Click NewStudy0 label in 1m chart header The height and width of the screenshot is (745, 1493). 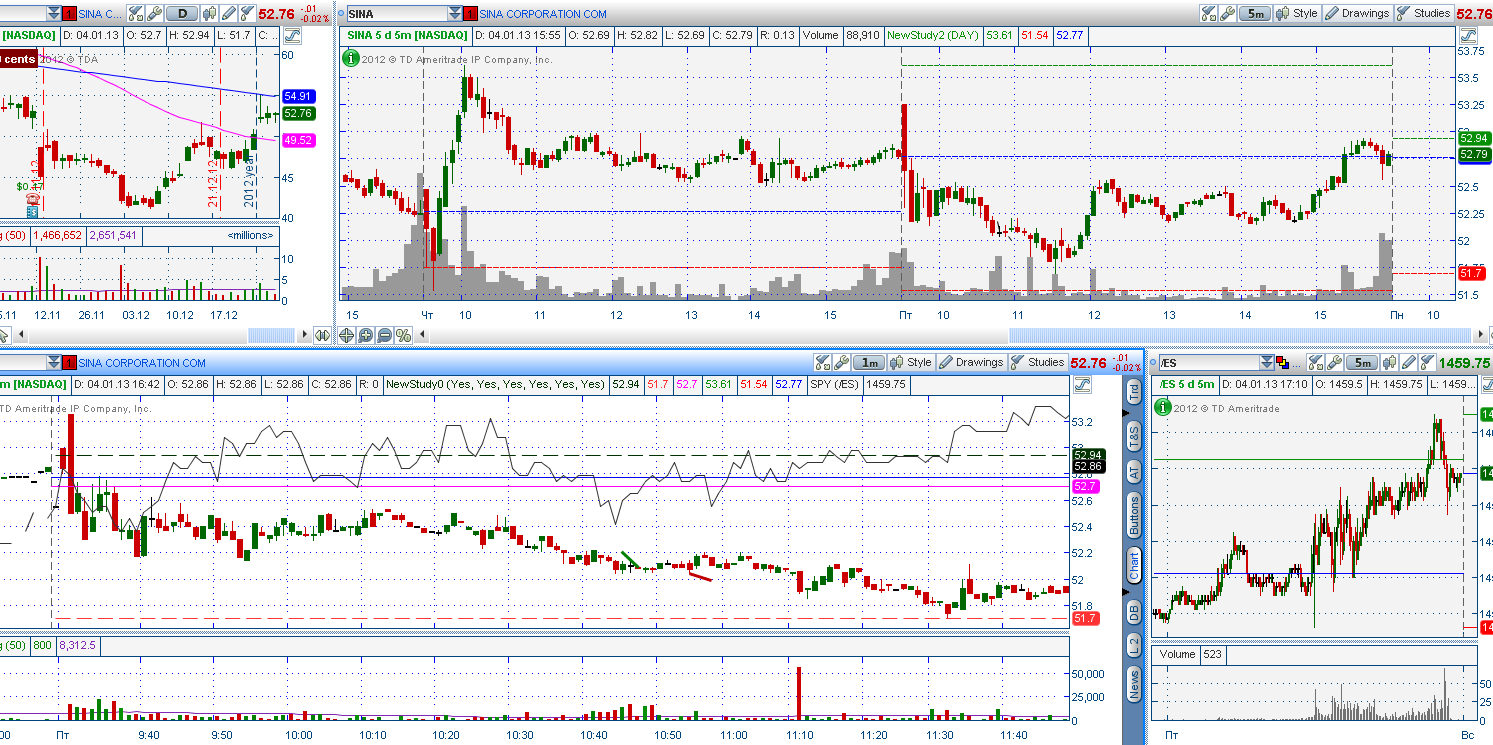tap(495, 384)
